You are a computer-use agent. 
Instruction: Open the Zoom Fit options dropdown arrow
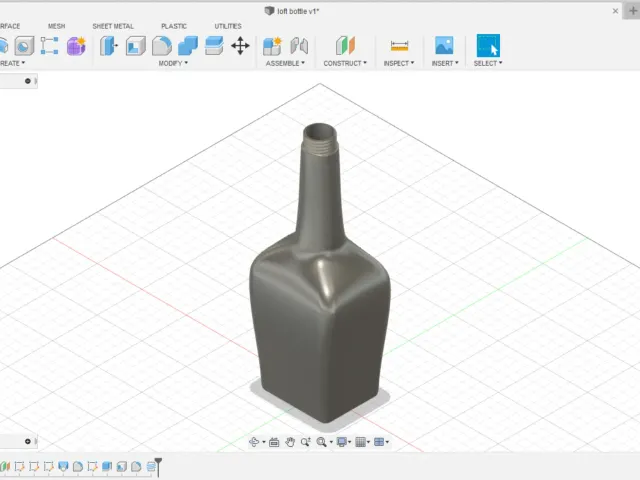click(331, 442)
